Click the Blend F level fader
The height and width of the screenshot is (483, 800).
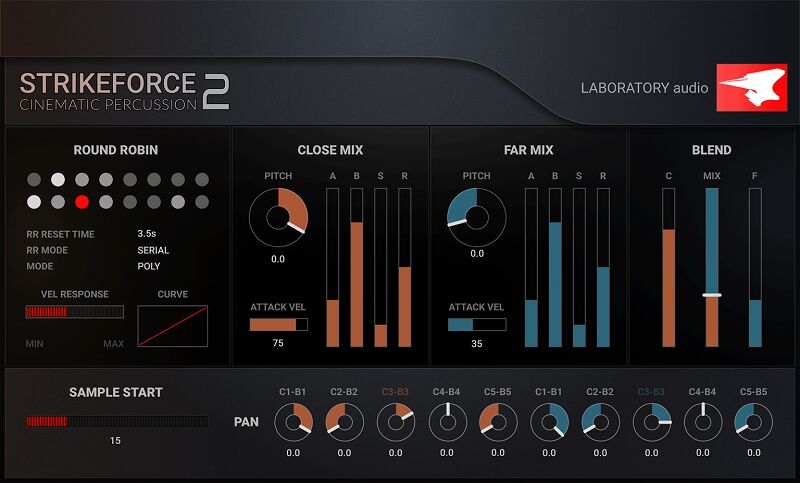click(x=755, y=268)
